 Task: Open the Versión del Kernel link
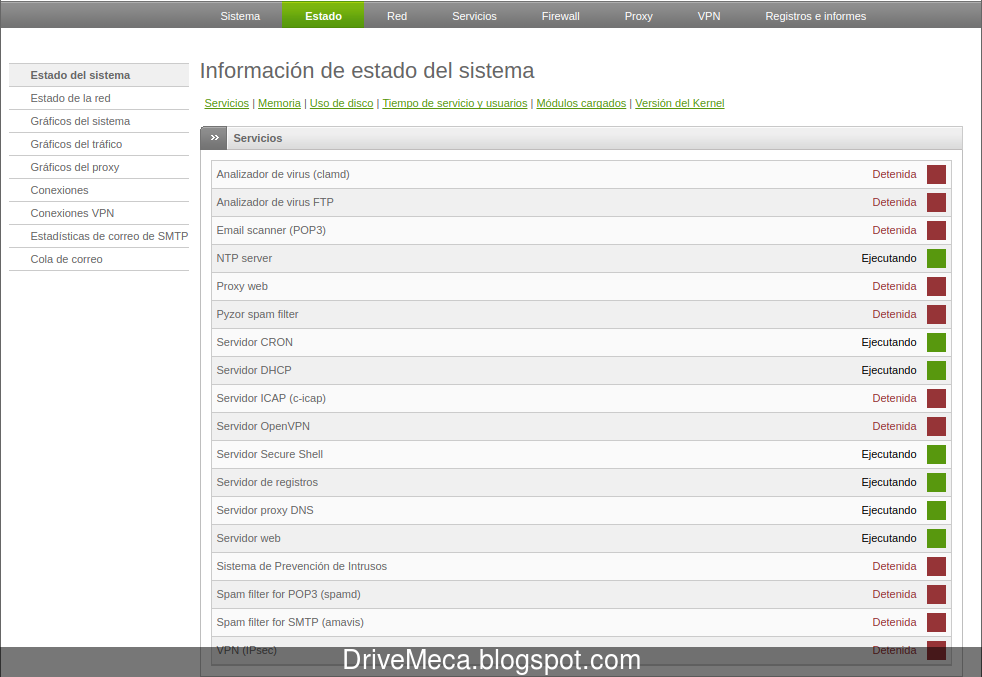[x=680, y=103]
